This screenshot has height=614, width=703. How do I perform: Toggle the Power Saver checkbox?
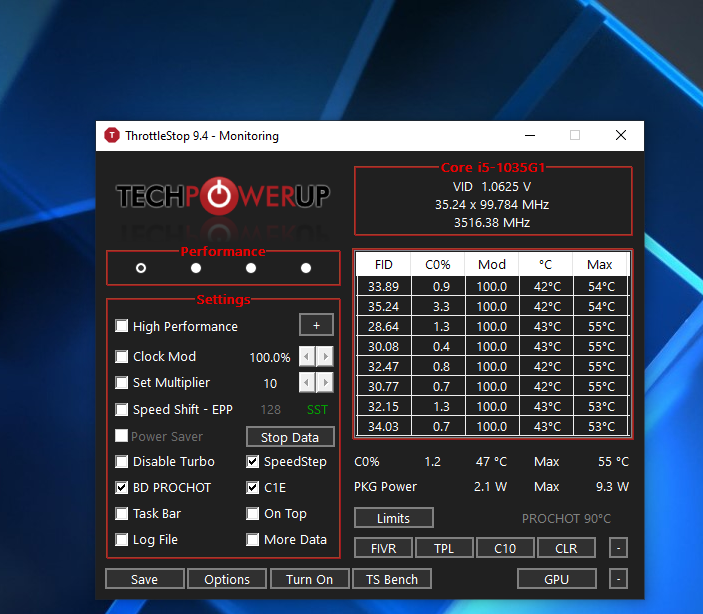point(122,435)
